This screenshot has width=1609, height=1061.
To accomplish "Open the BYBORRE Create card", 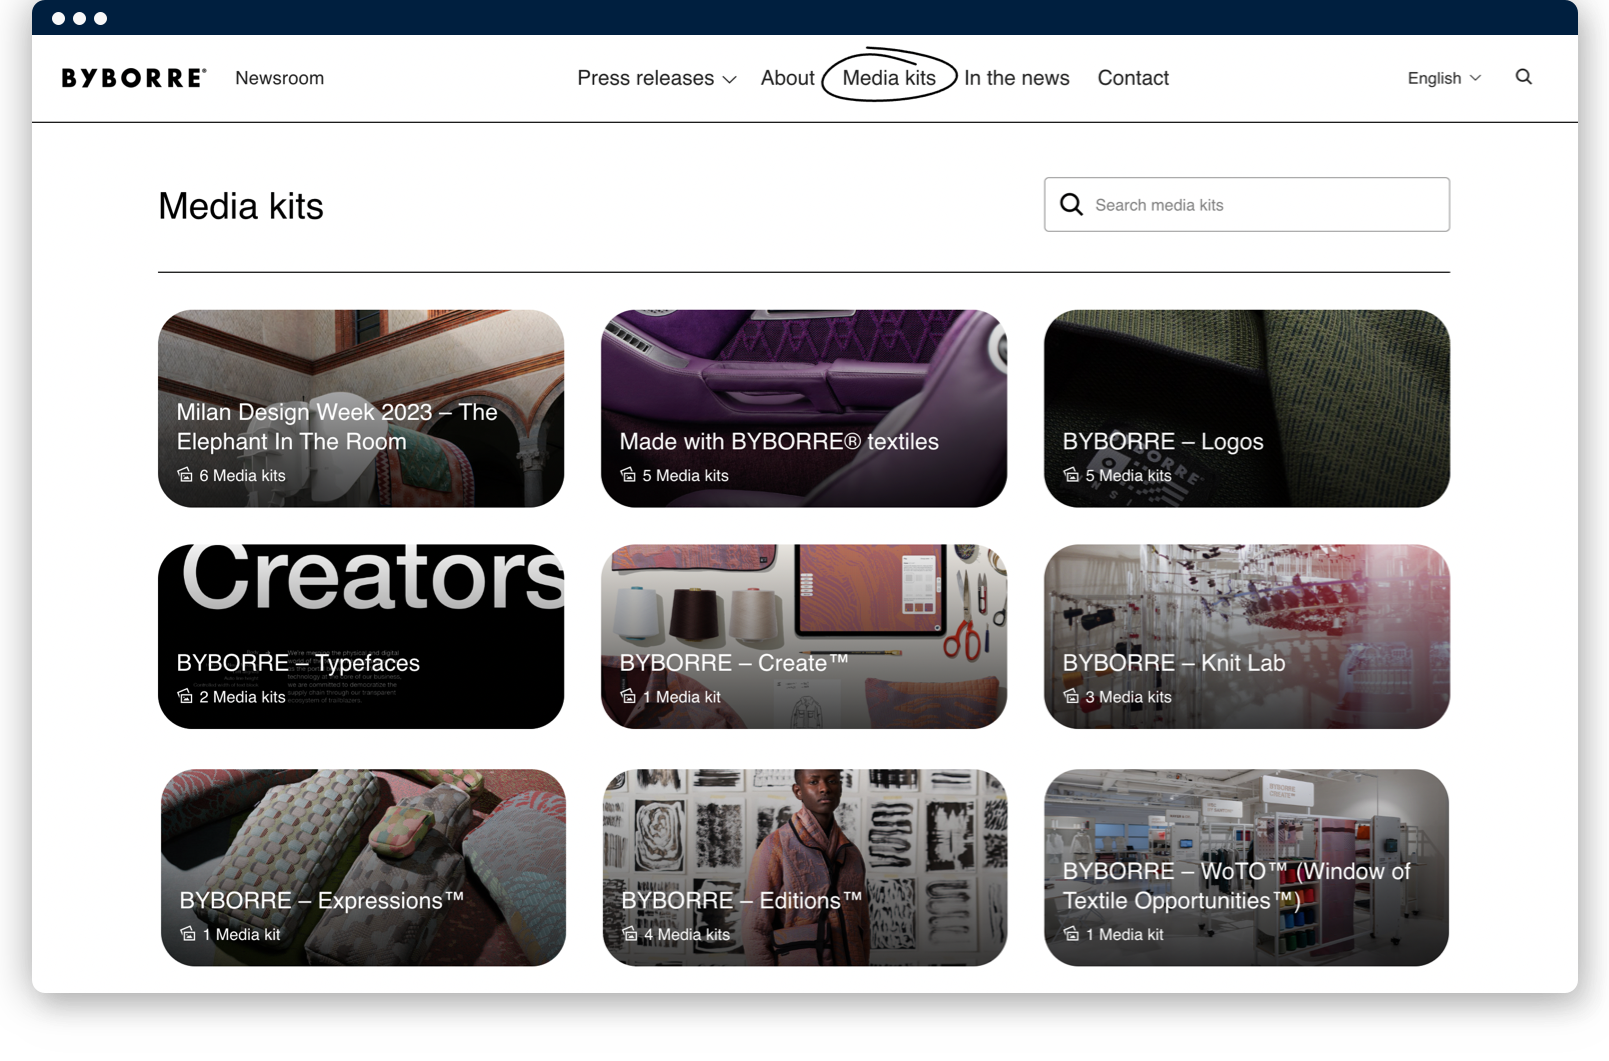I will (x=803, y=636).
